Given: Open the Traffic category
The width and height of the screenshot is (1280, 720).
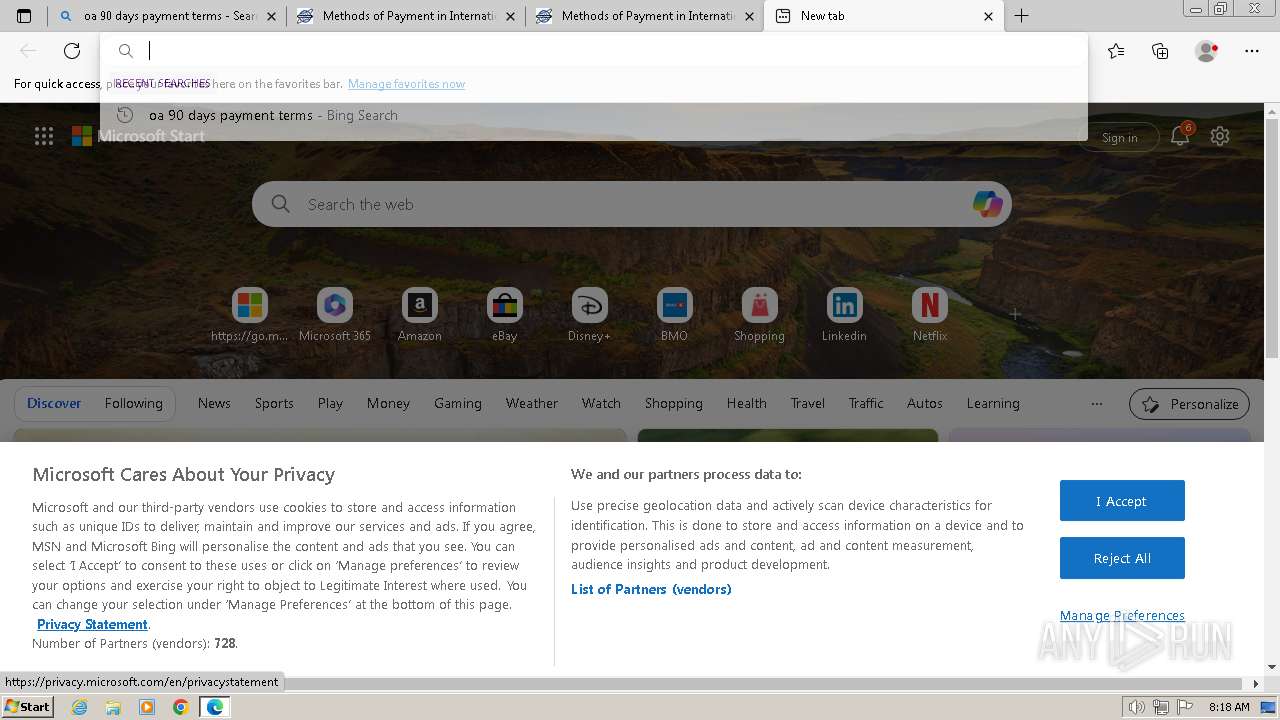Looking at the screenshot, I should (866, 403).
